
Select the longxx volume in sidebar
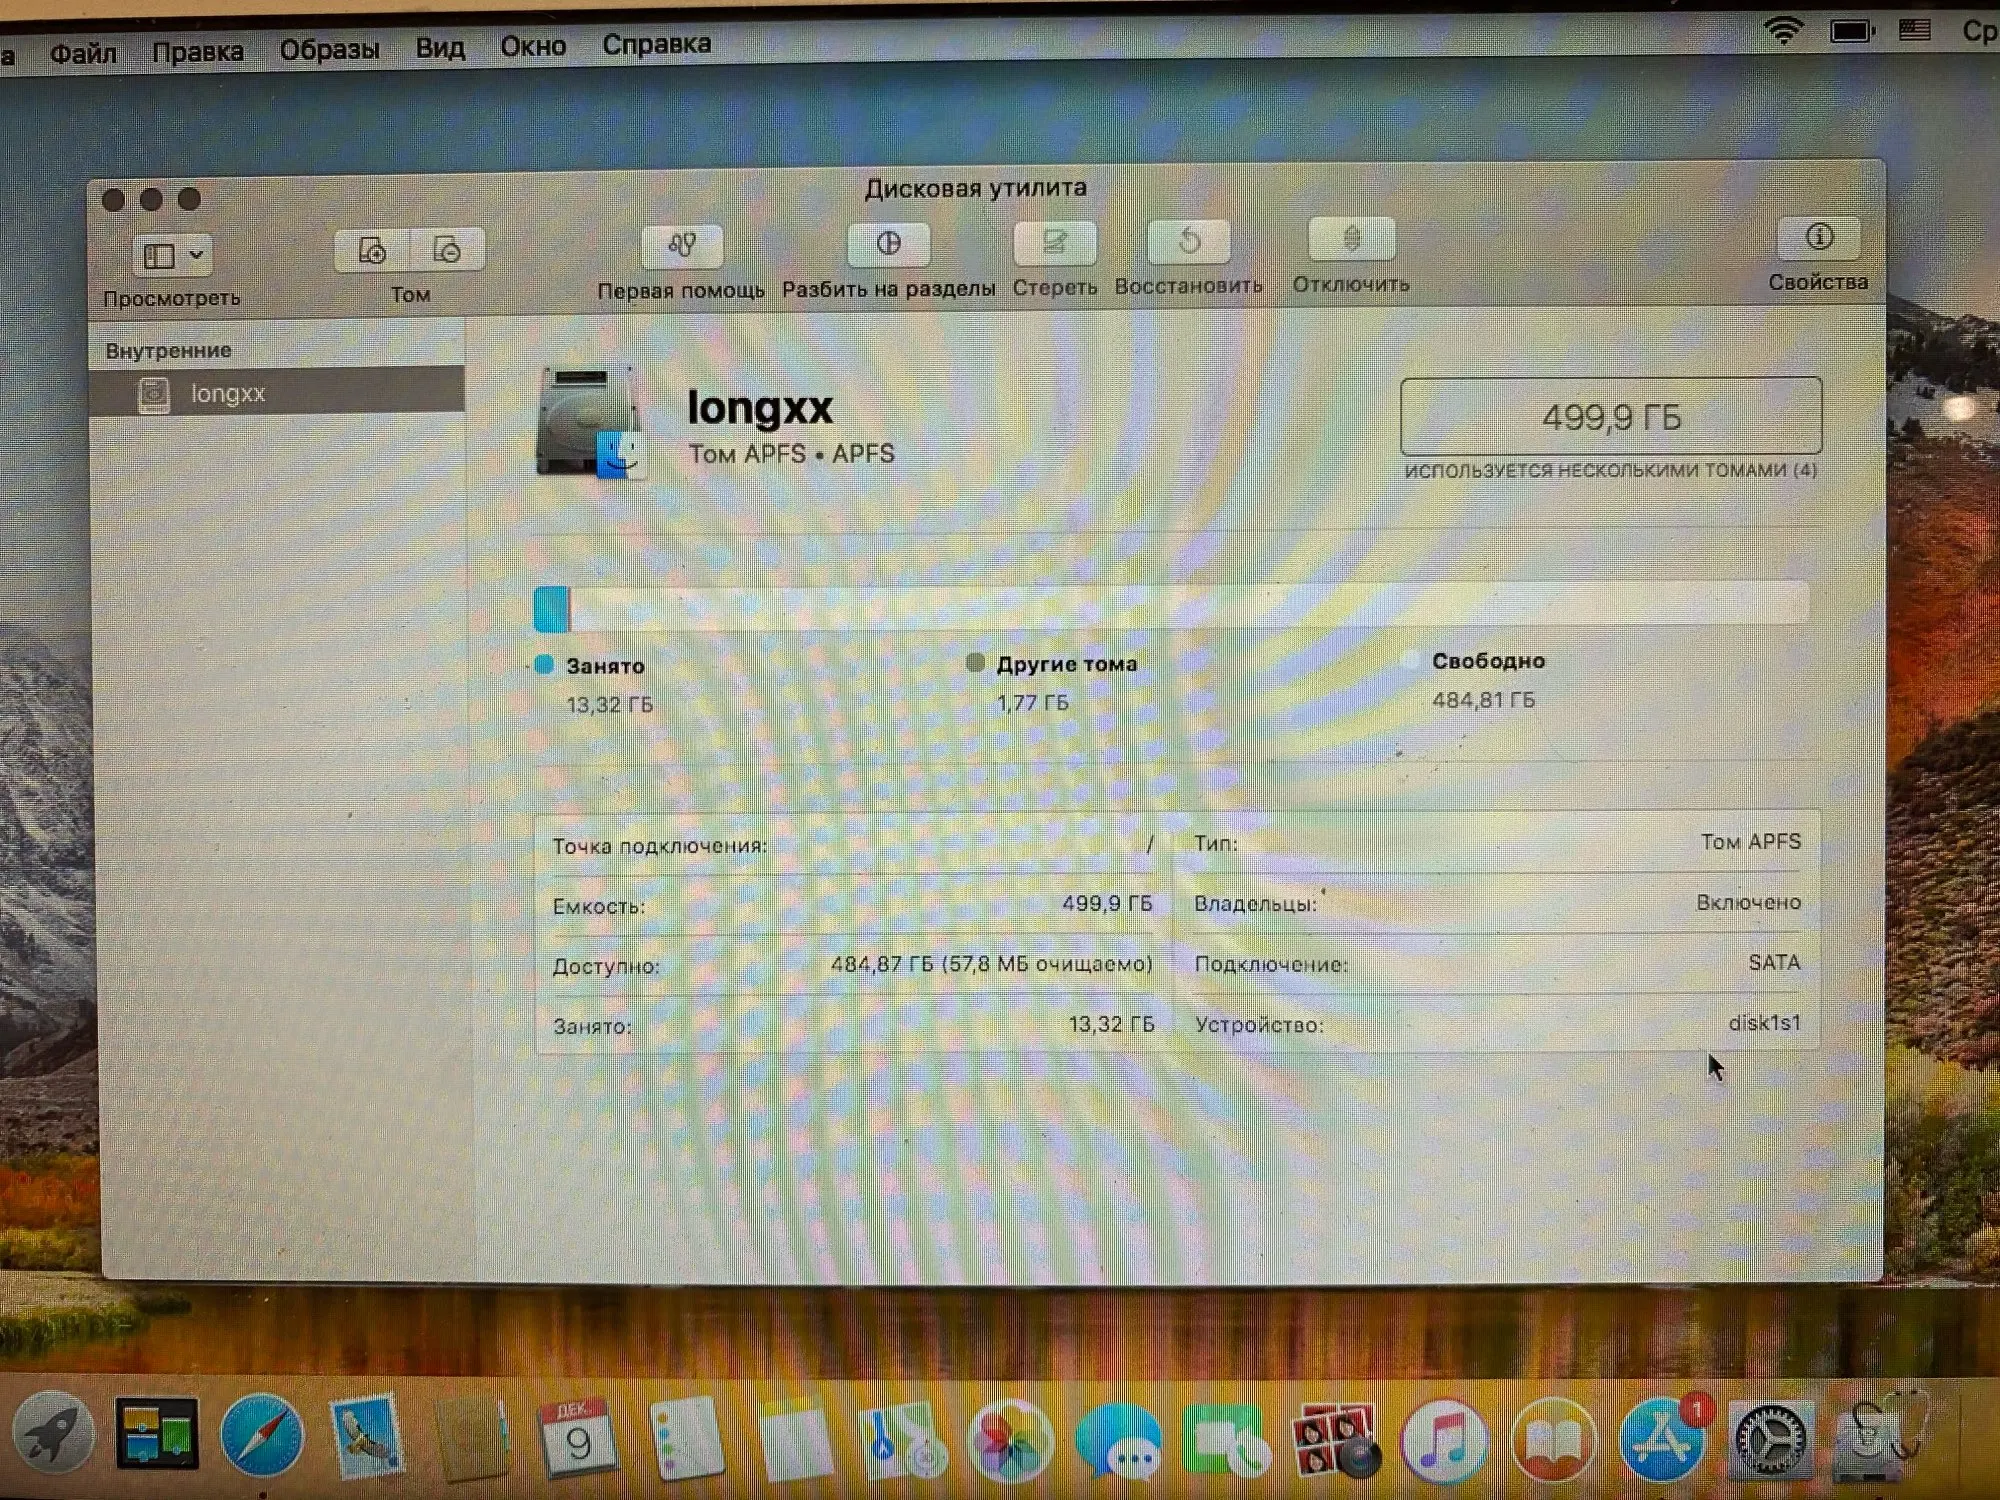pyautogui.click(x=228, y=393)
